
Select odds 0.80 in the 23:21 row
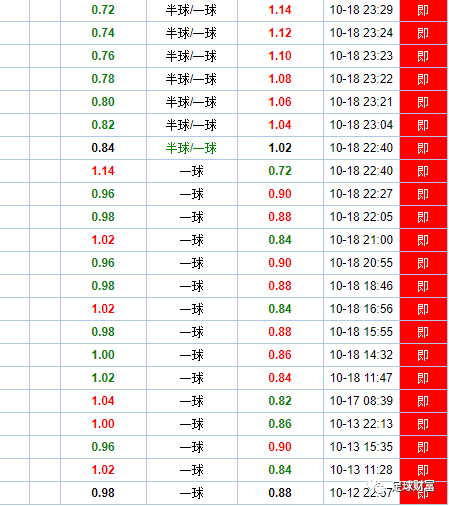click(x=103, y=102)
